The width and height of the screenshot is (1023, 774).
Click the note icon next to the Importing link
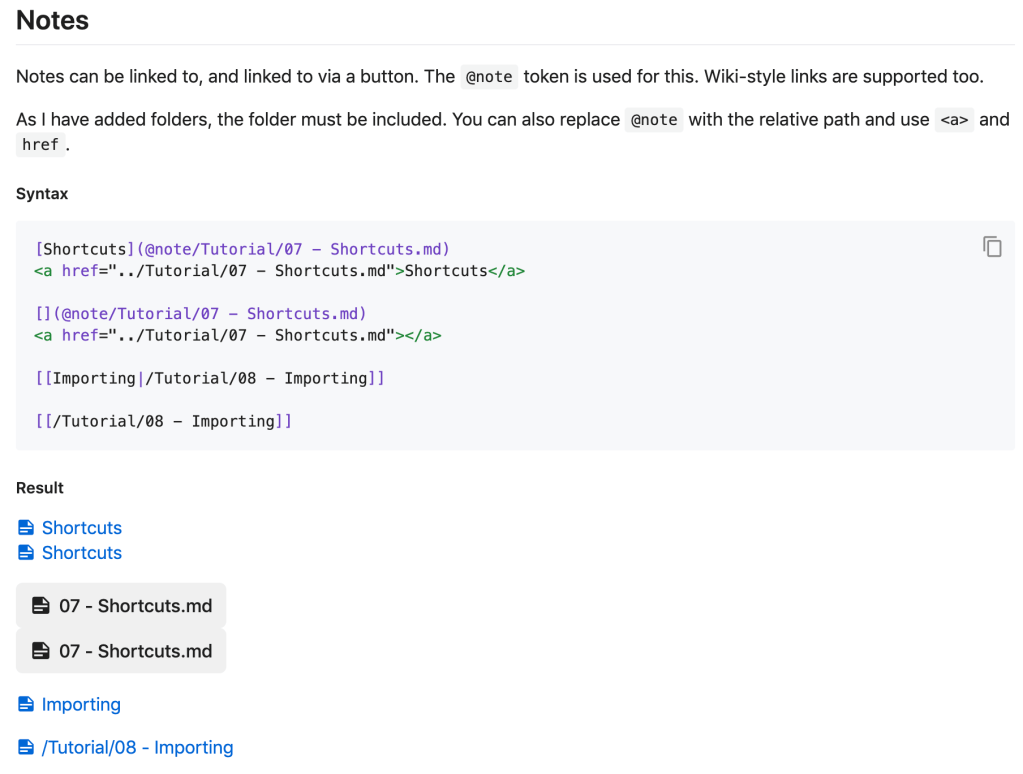coord(26,705)
